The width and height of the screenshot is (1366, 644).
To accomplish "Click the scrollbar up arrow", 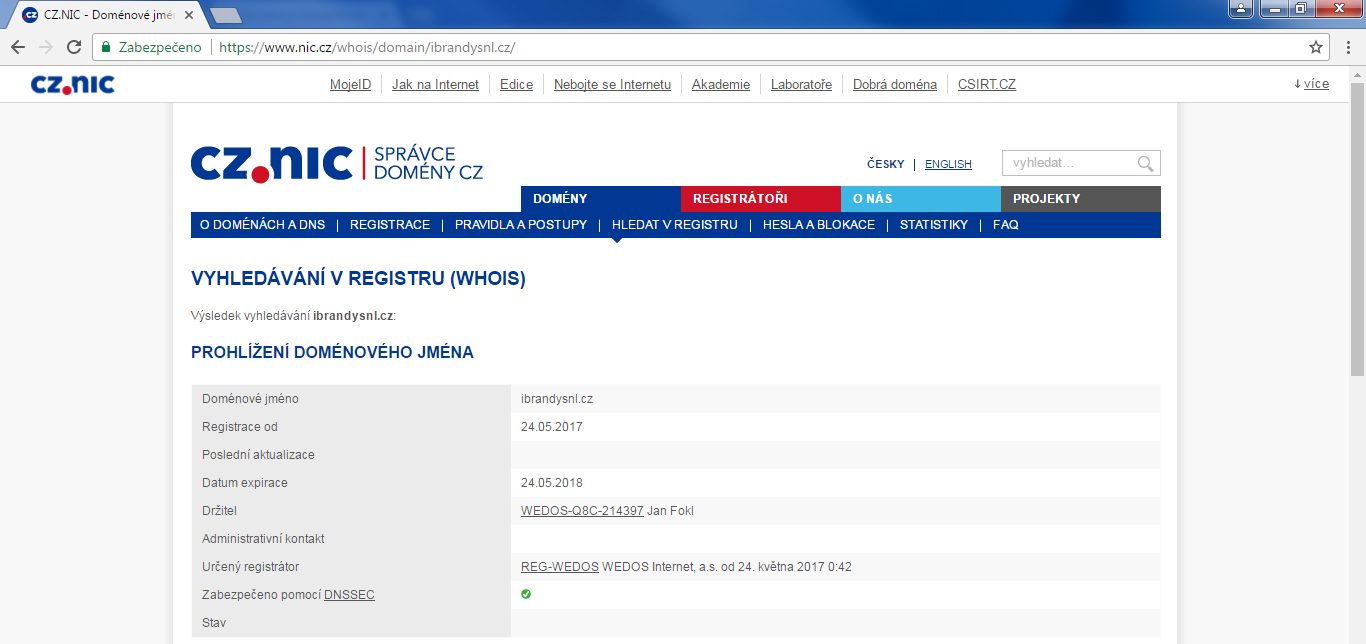I will 1357,75.
